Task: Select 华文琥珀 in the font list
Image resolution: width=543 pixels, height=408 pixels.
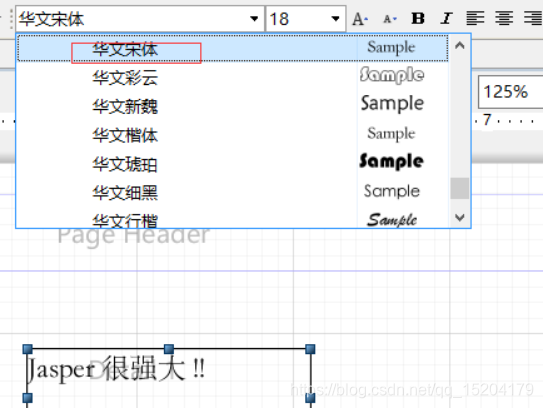Action: [233, 163]
